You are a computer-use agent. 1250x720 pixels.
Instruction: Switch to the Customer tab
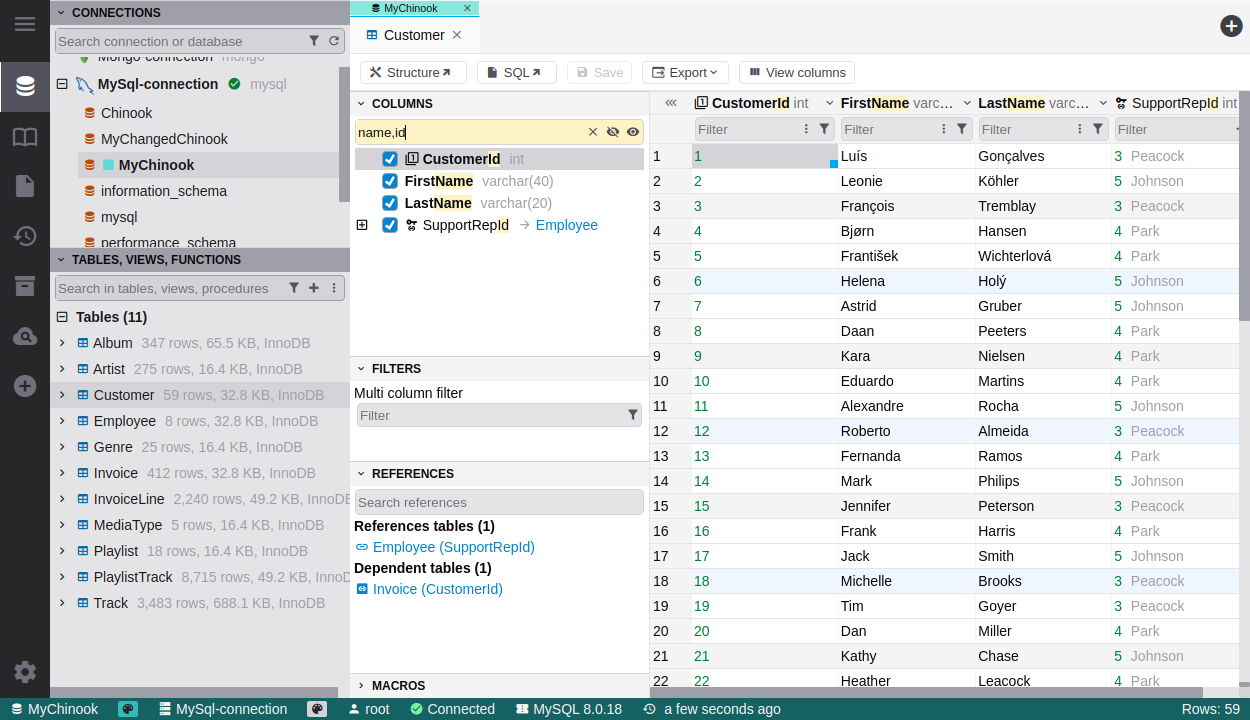(x=413, y=35)
